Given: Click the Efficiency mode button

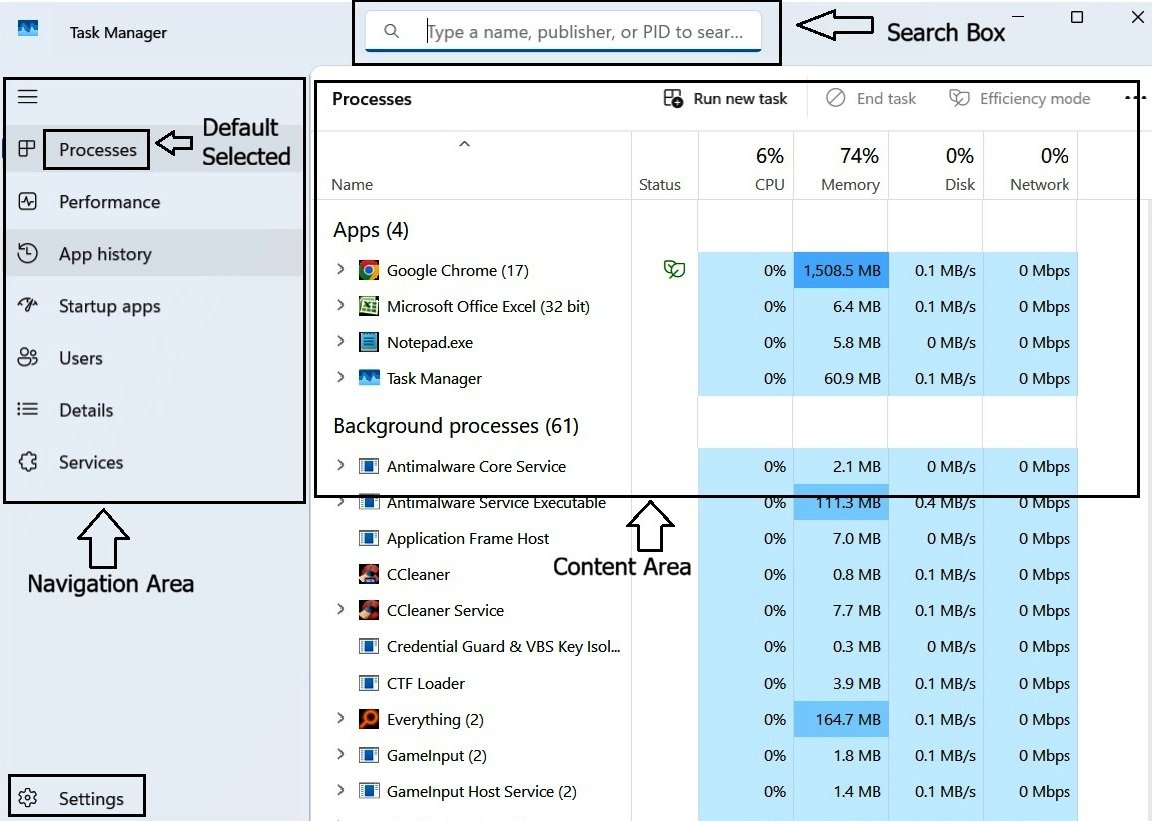Looking at the screenshot, I should (x=1020, y=98).
